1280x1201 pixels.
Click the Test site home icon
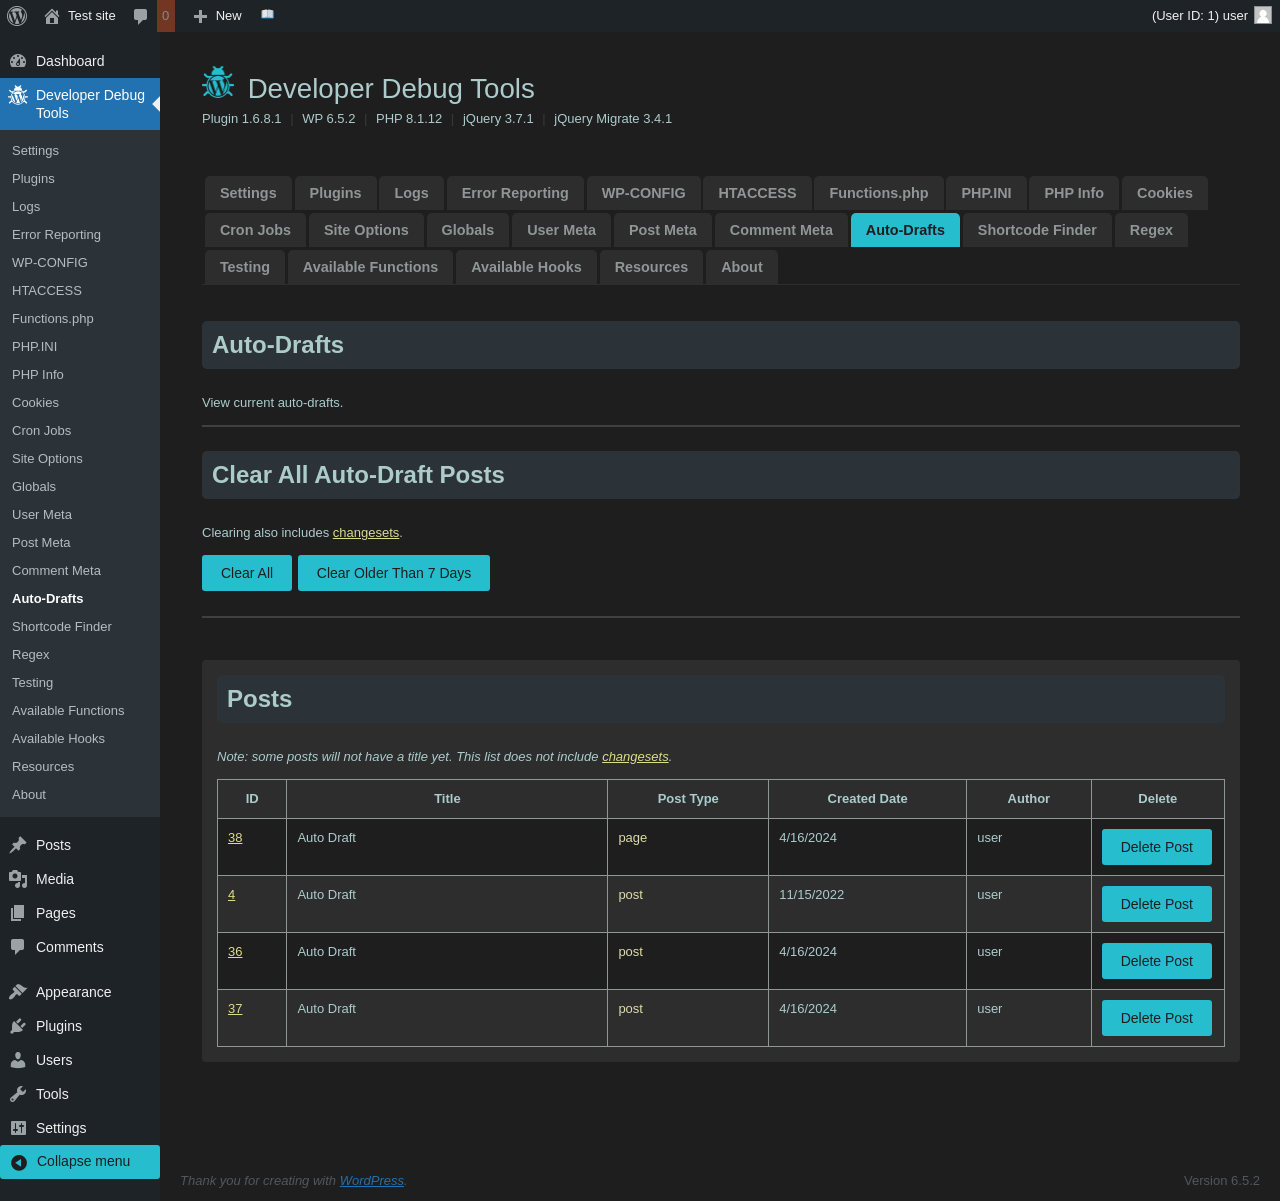[x=52, y=16]
